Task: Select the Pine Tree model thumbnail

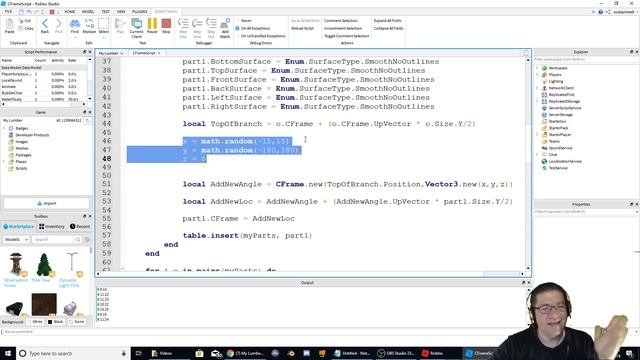Action: pyautogui.click(x=43, y=265)
